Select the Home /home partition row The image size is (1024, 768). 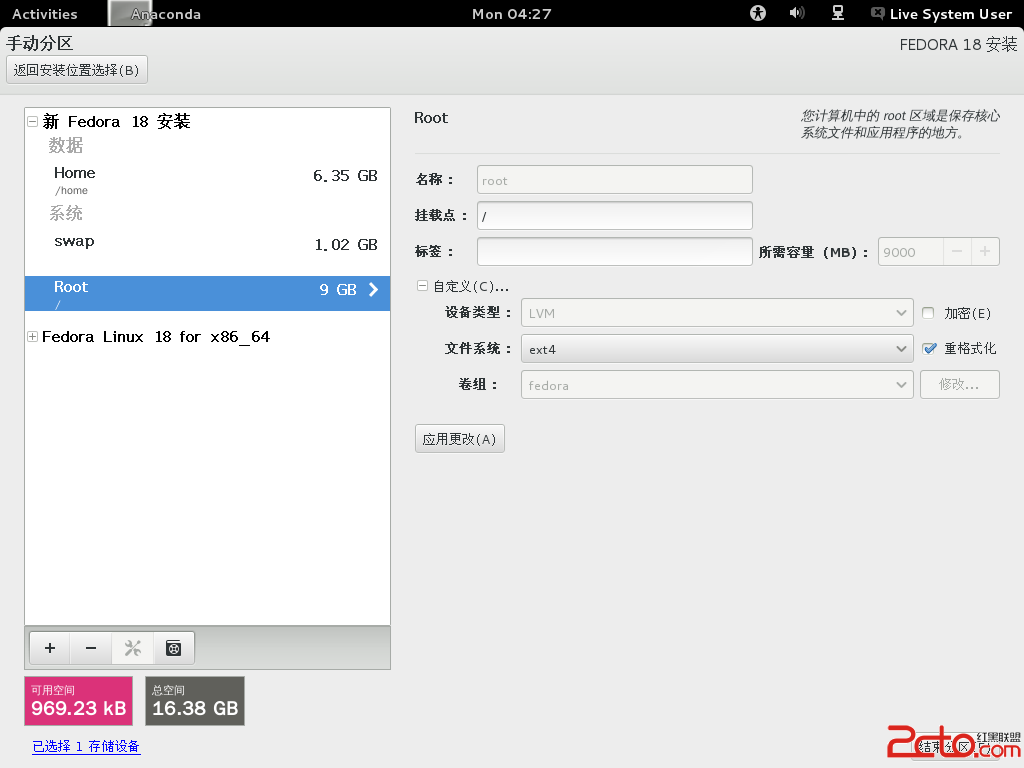tap(208, 180)
